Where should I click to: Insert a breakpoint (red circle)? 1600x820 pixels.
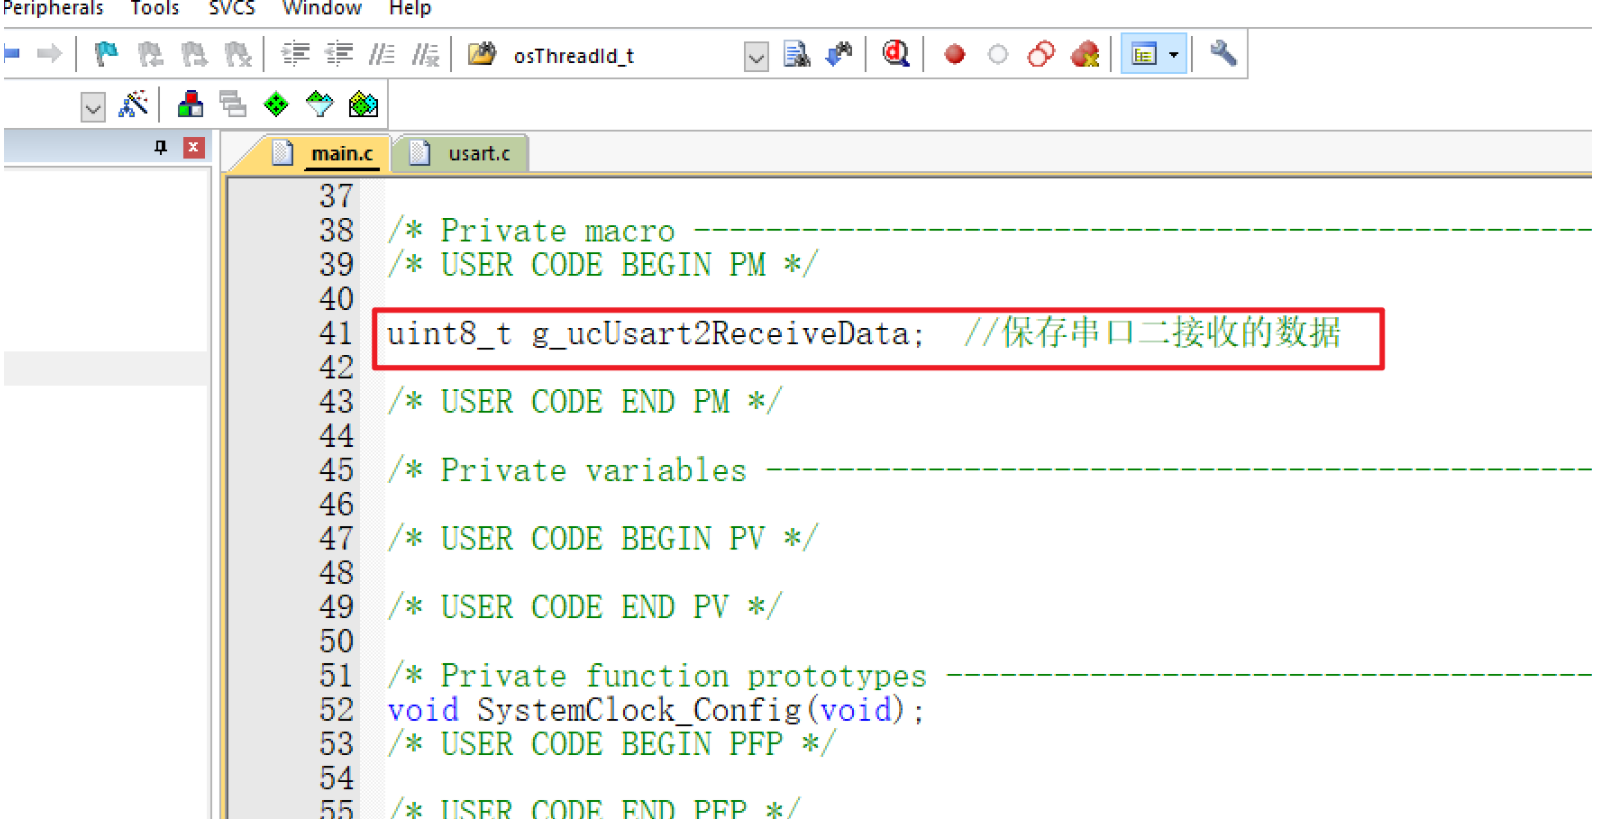(955, 54)
